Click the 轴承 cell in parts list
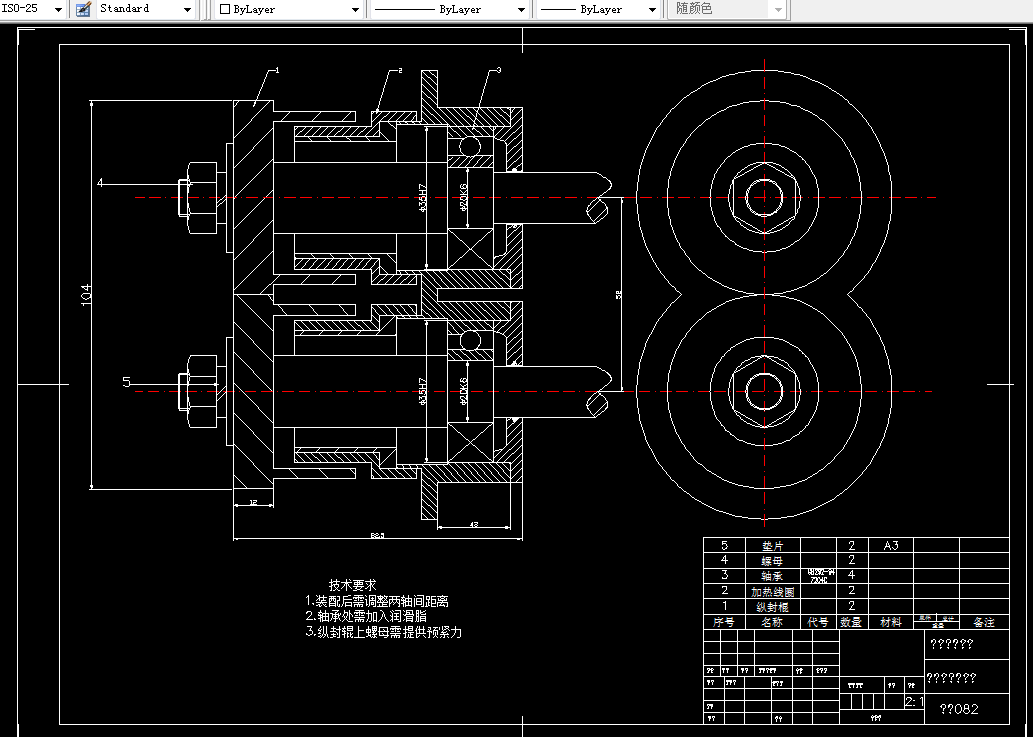 (x=772, y=576)
